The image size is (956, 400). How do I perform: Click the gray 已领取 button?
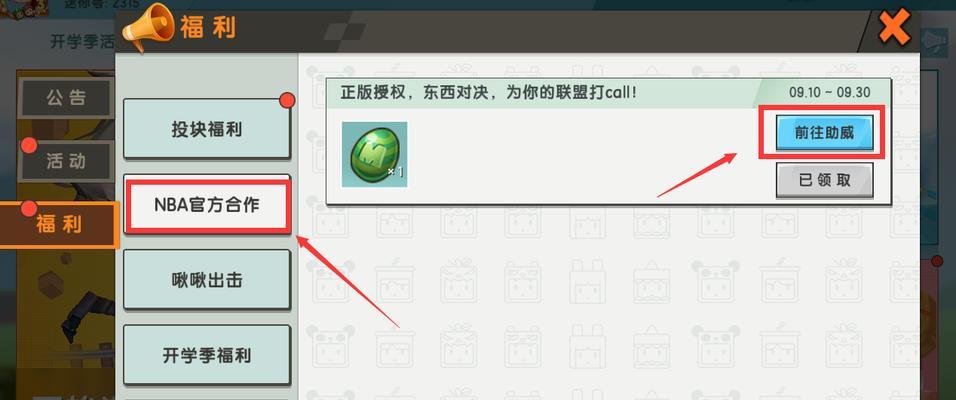tap(824, 180)
